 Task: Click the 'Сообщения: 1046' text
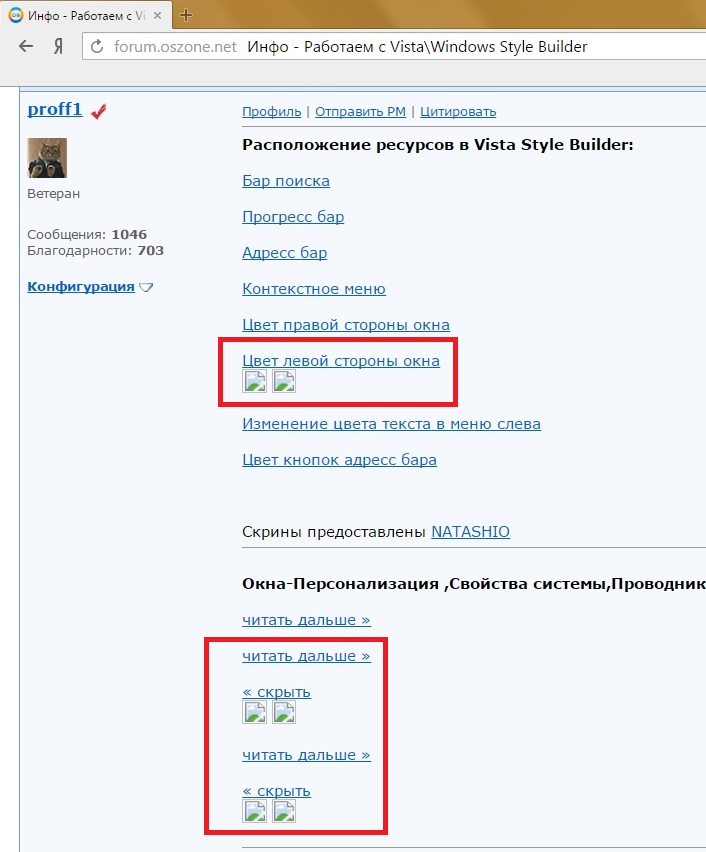pyautogui.click(x=87, y=234)
